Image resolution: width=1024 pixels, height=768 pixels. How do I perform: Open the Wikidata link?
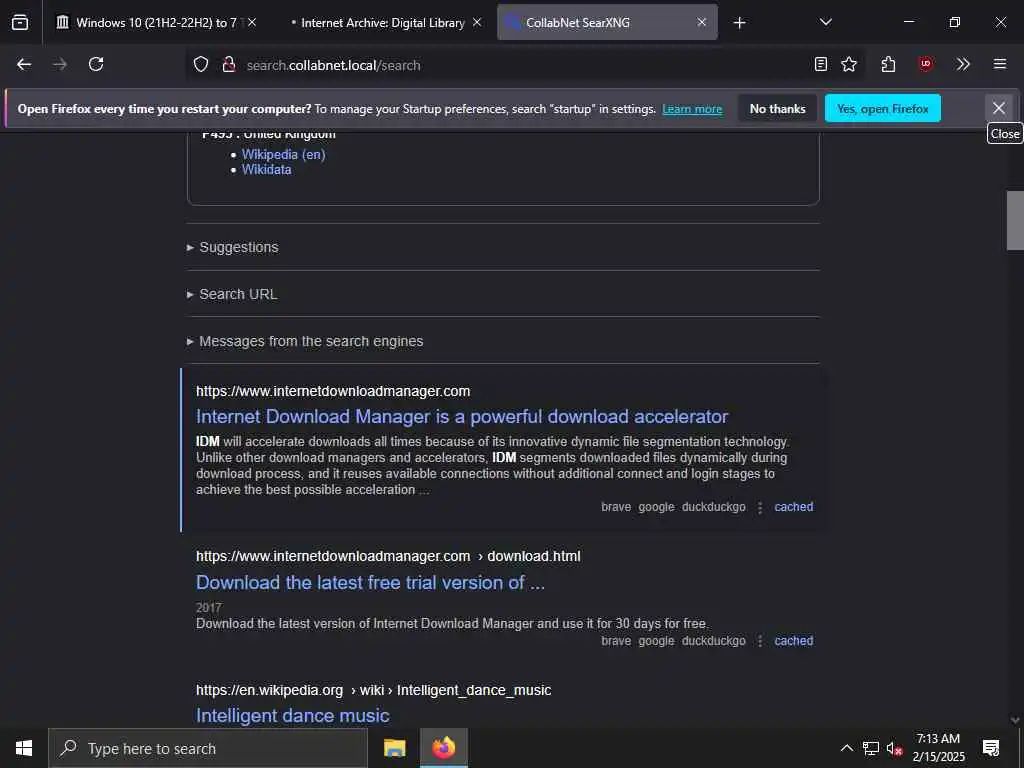[266, 170]
